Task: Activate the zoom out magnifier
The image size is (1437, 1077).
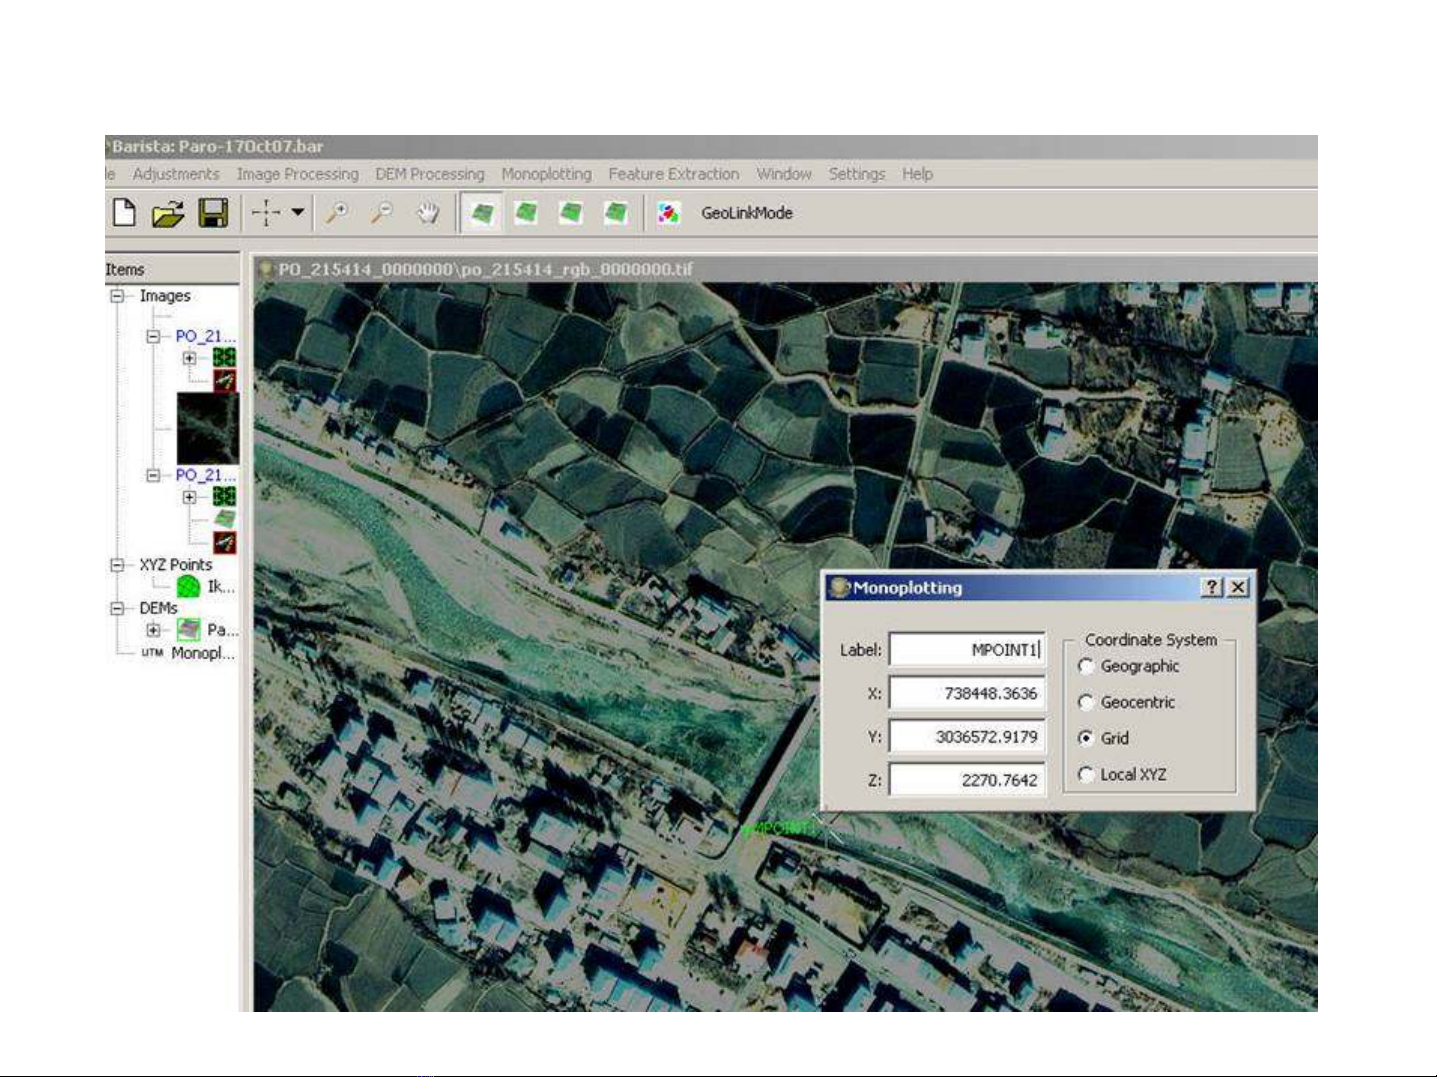Action: tap(382, 213)
